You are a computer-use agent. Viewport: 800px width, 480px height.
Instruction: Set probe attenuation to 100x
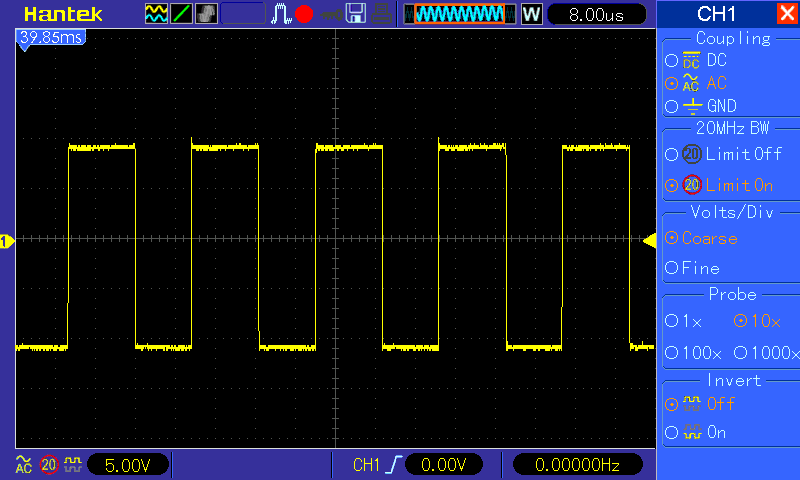click(x=693, y=352)
